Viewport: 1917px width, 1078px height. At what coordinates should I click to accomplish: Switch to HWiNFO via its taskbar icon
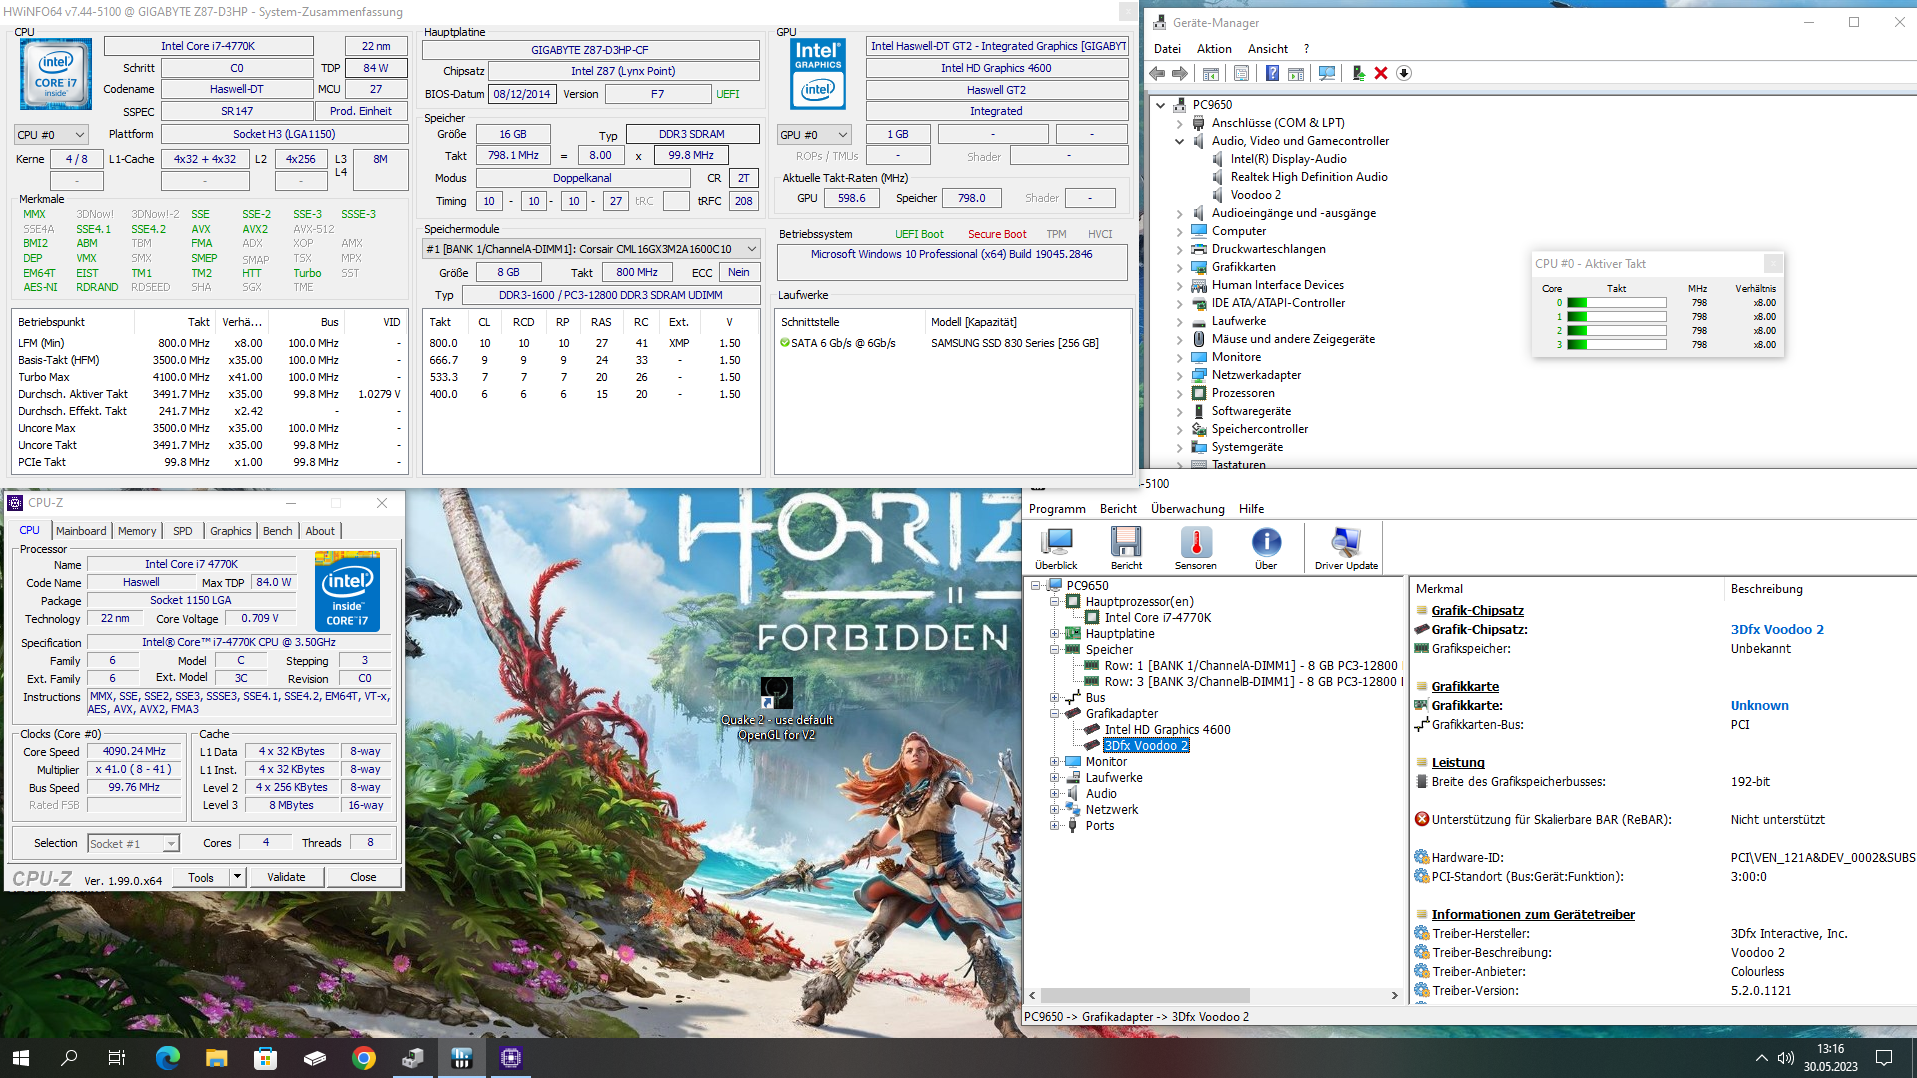[x=461, y=1058]
